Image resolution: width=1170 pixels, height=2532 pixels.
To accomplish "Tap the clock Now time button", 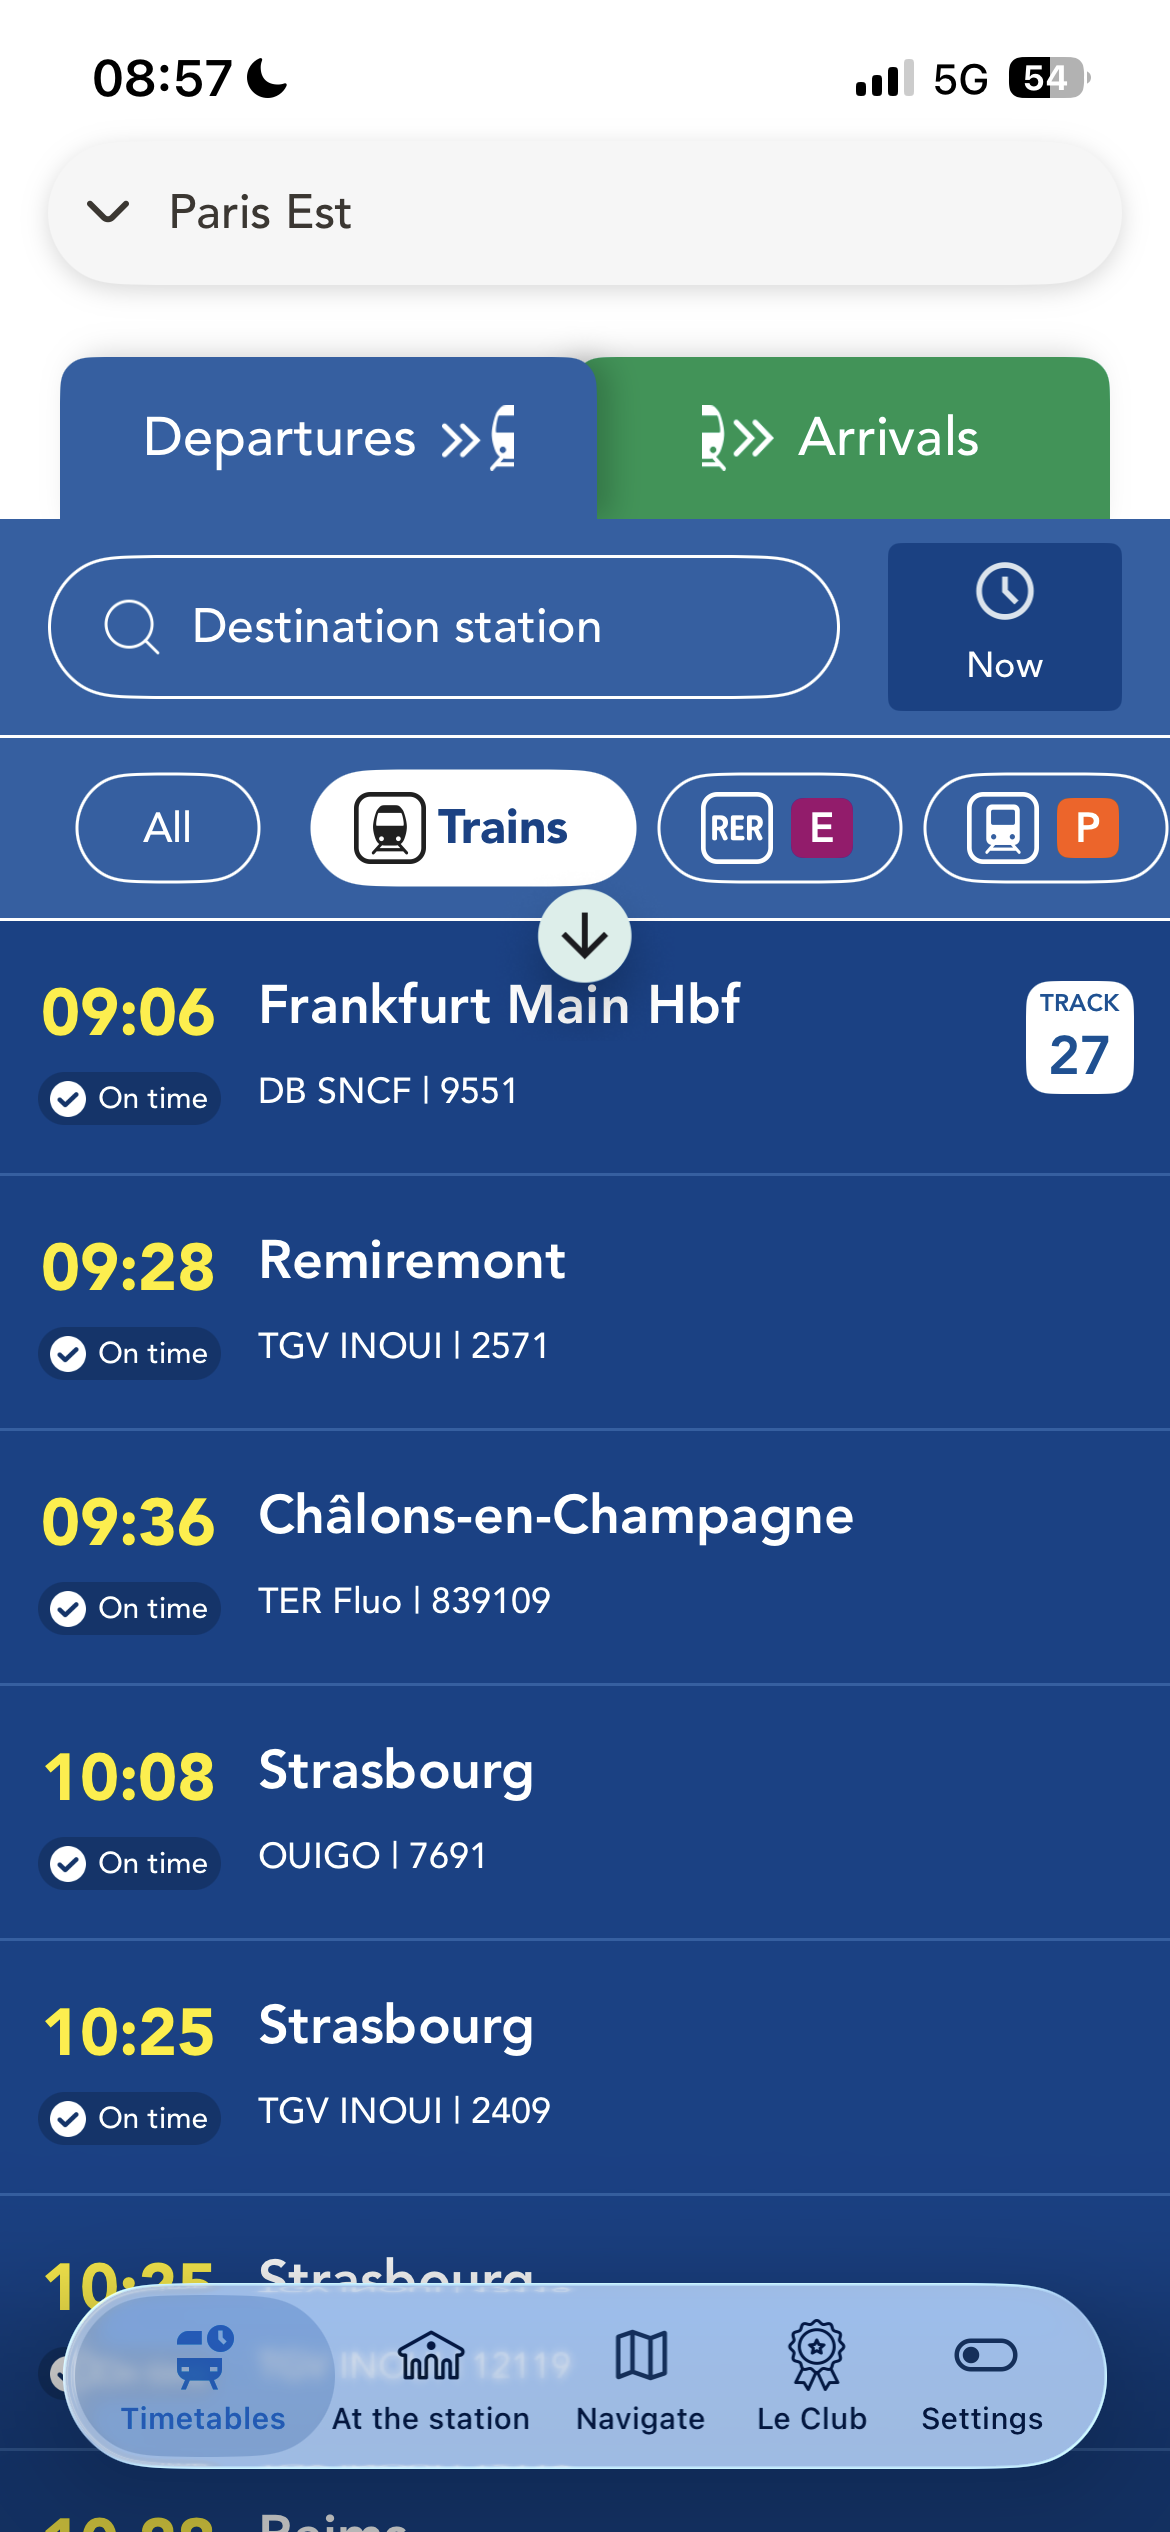I will [x=1004, y=626].
